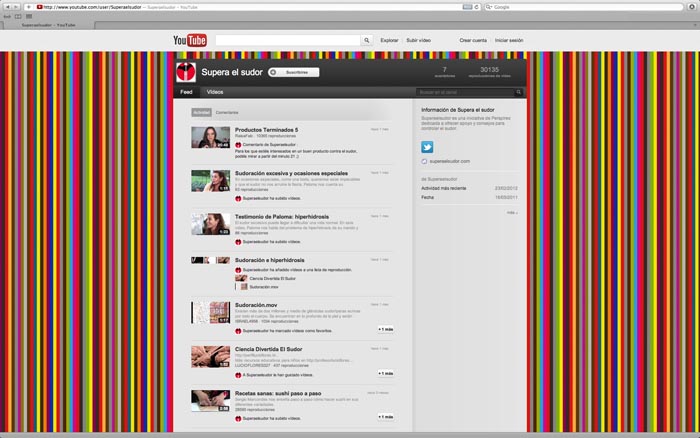Click the YouTube logo

(x=190, y=40)
